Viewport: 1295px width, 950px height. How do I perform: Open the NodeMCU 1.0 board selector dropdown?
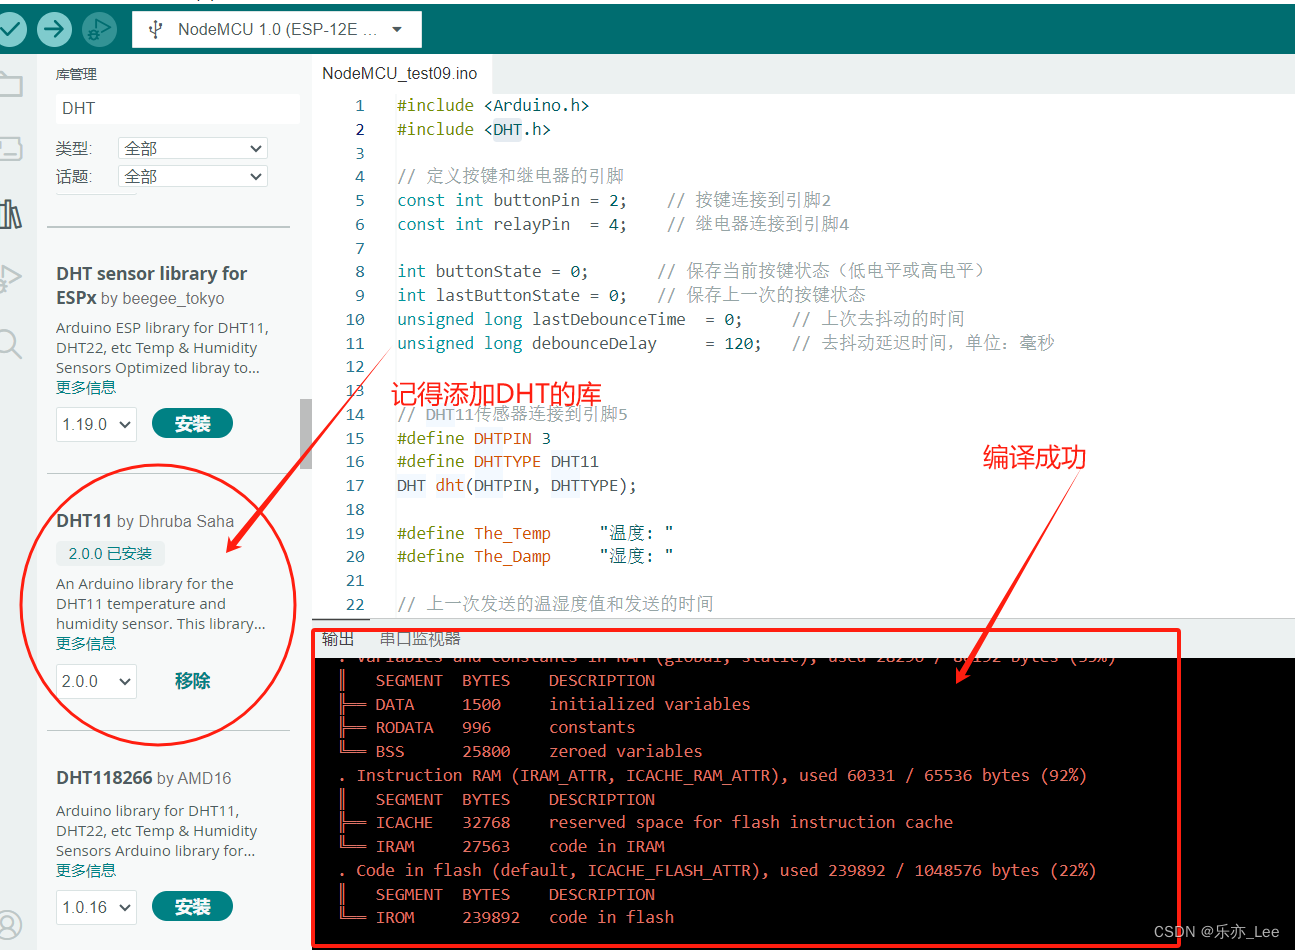tap(276, 30)
